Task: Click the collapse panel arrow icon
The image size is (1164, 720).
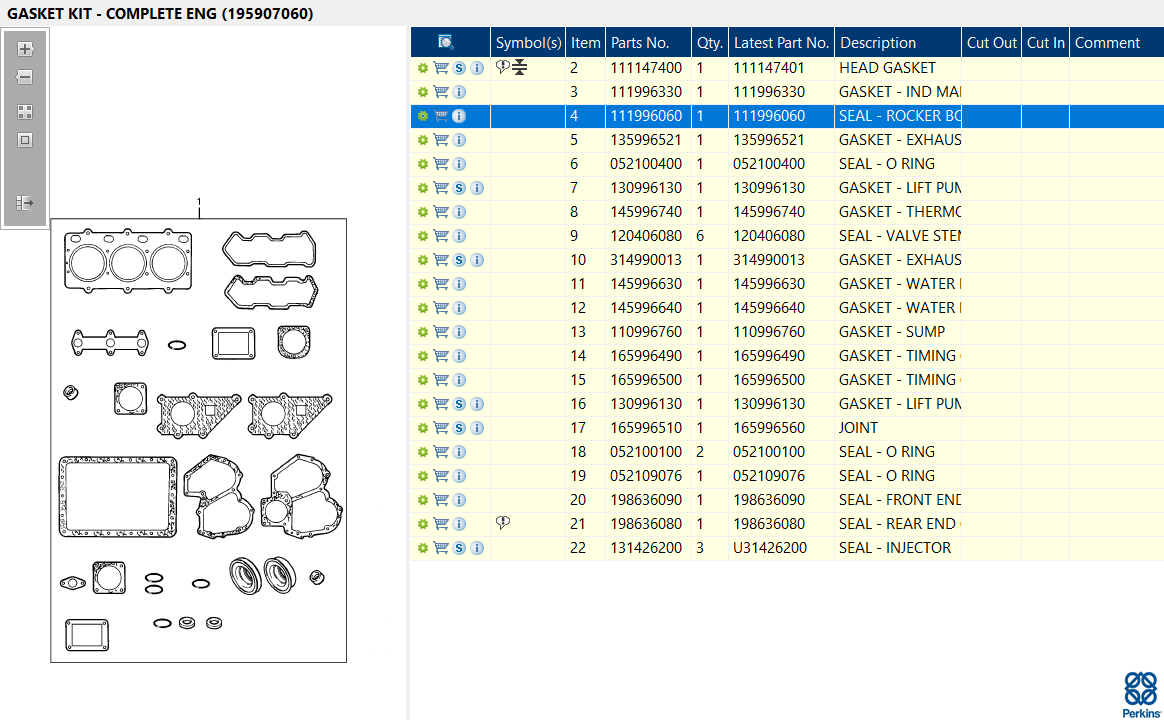Action: click(x=25, y=203)
